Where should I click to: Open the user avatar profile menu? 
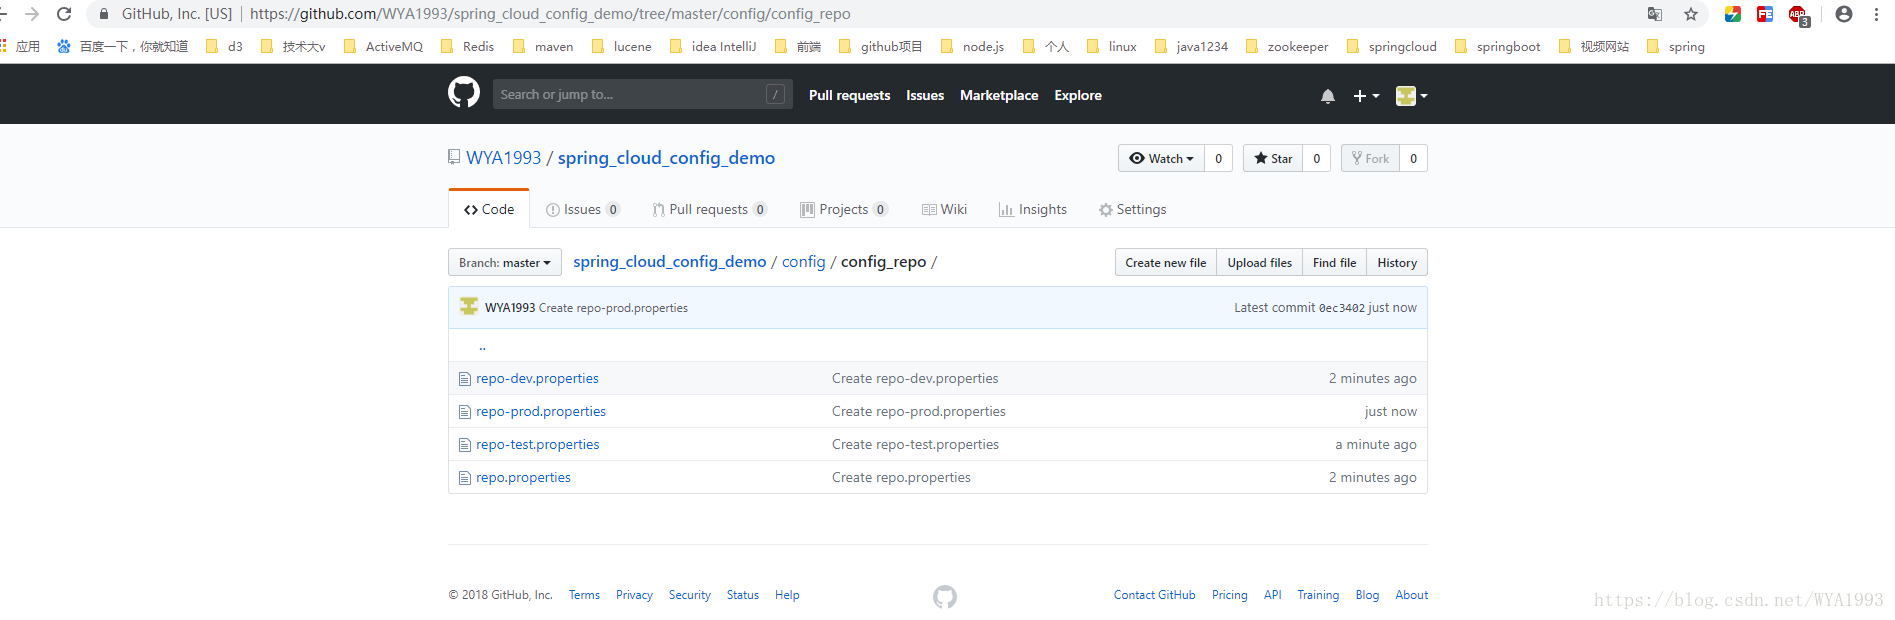1412,96
